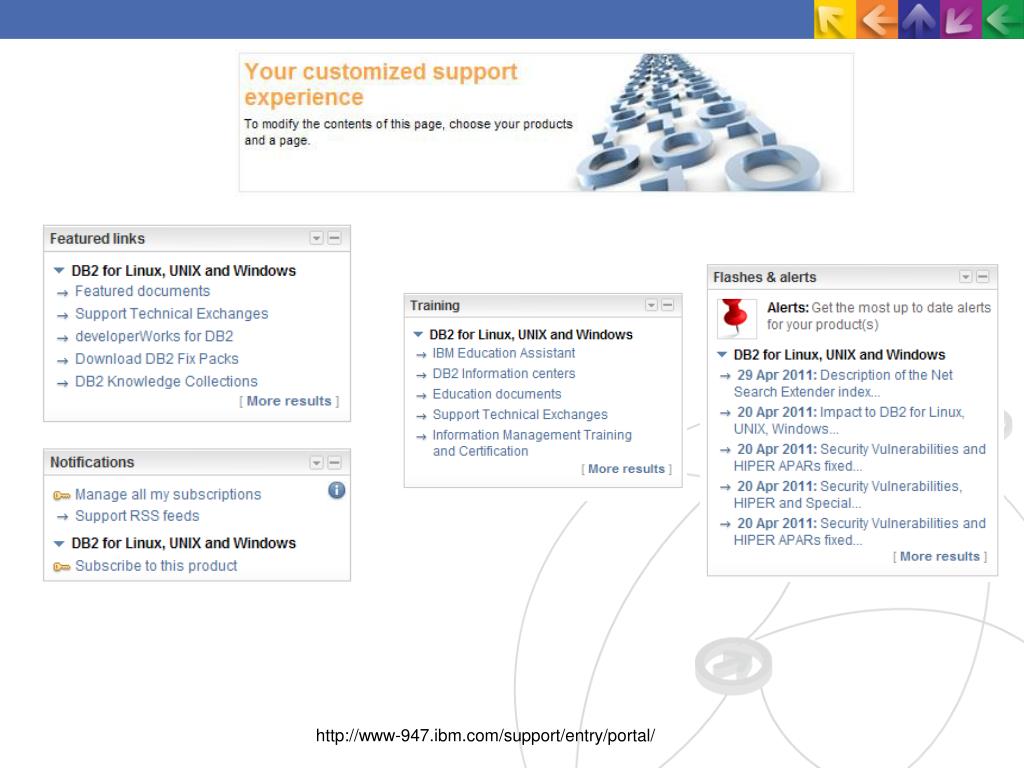Open DB2 Knowledge Collections link
1024x768 pixels.
(167, 381)
